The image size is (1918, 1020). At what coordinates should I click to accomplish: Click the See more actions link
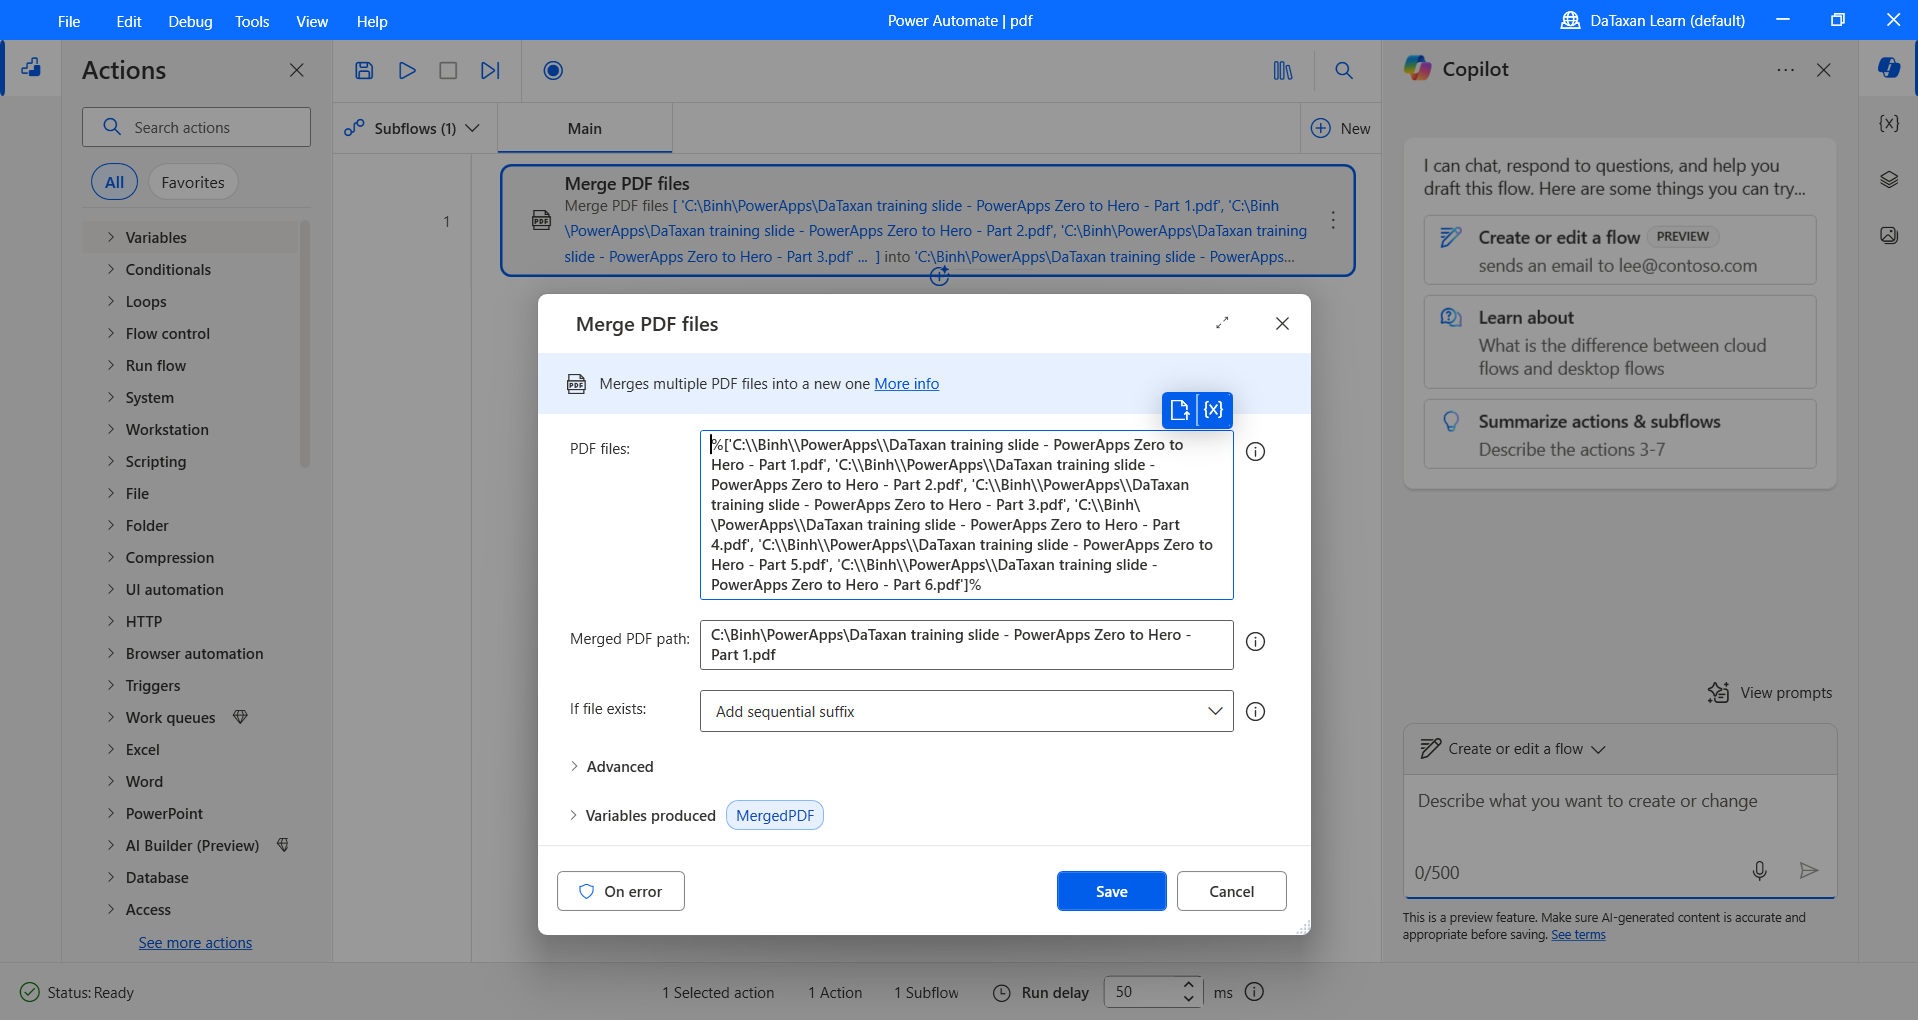click(195, 943)
